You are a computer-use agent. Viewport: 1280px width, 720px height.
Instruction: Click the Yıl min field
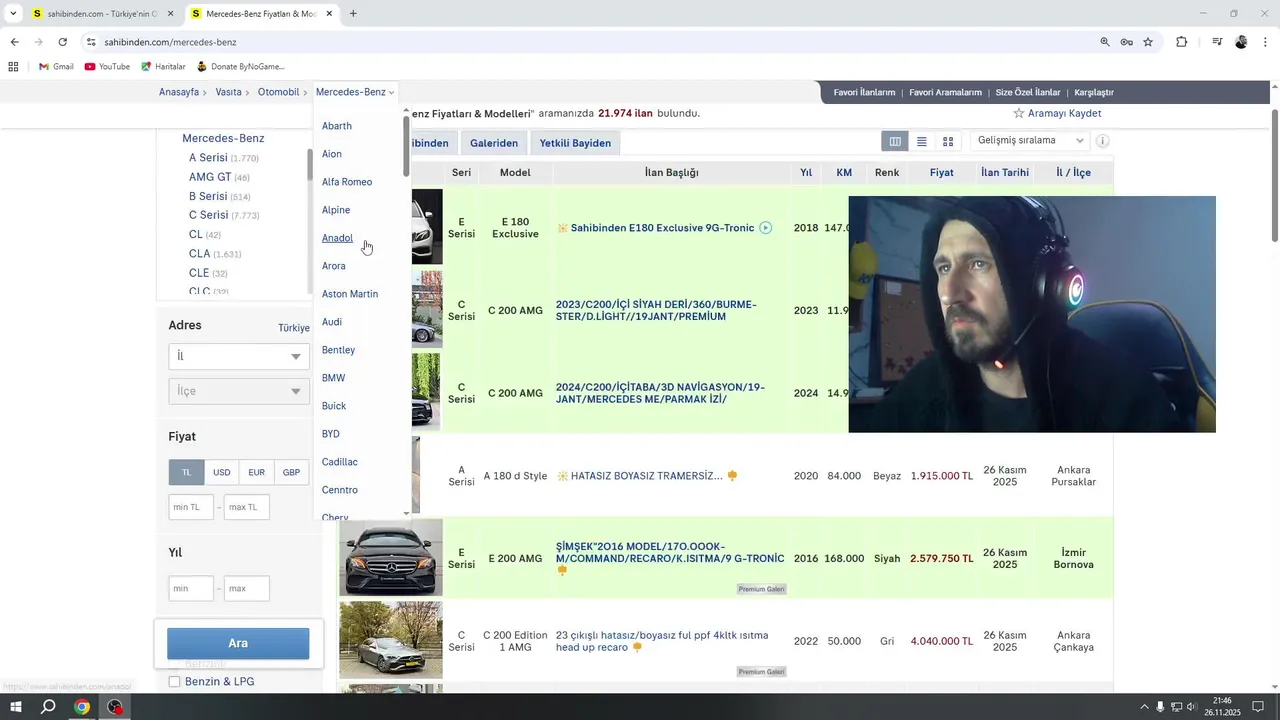(191, 588)
